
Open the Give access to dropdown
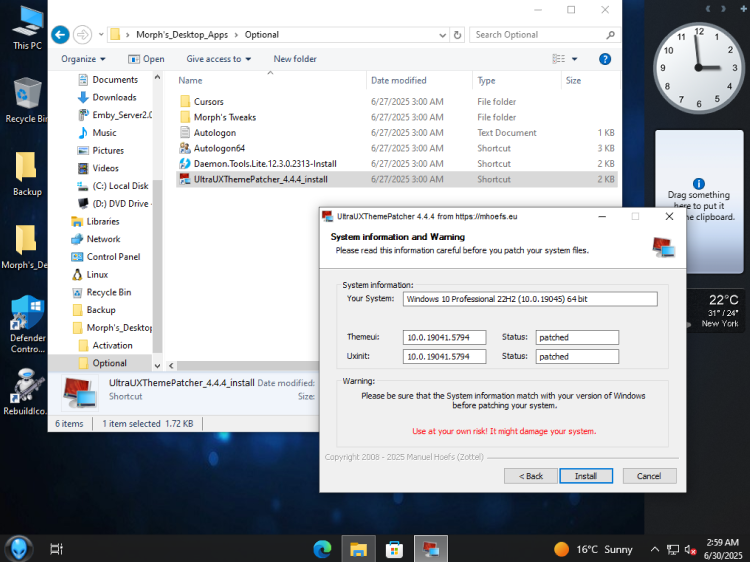[219, 59]
